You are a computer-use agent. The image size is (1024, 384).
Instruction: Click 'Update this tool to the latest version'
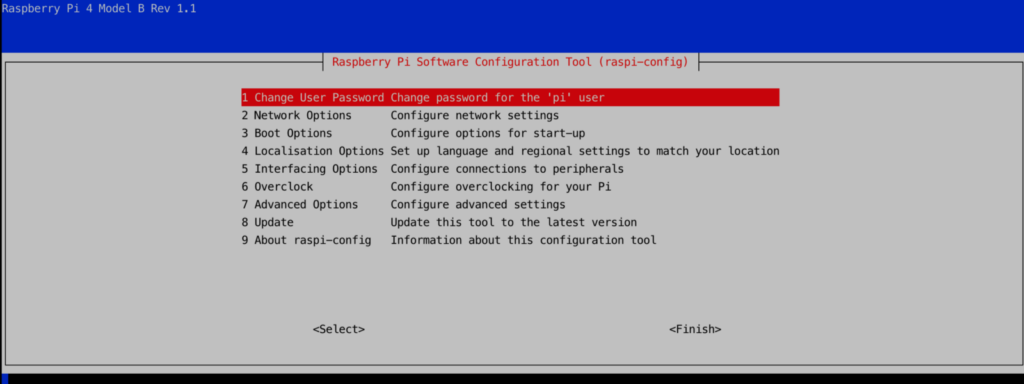tap(513, 222)
